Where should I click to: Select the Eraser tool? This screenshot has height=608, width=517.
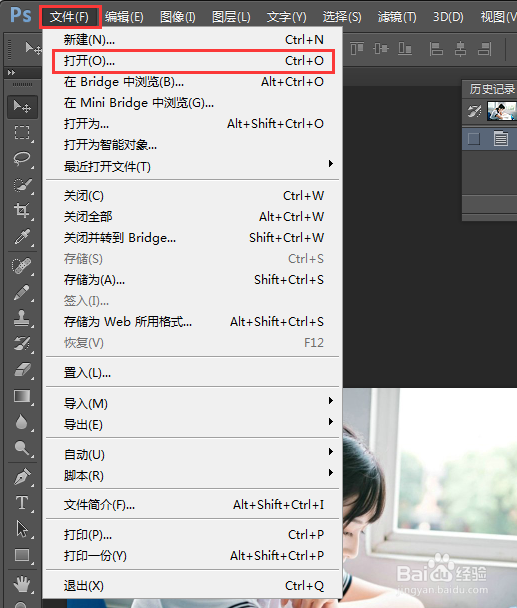[22, 370]
